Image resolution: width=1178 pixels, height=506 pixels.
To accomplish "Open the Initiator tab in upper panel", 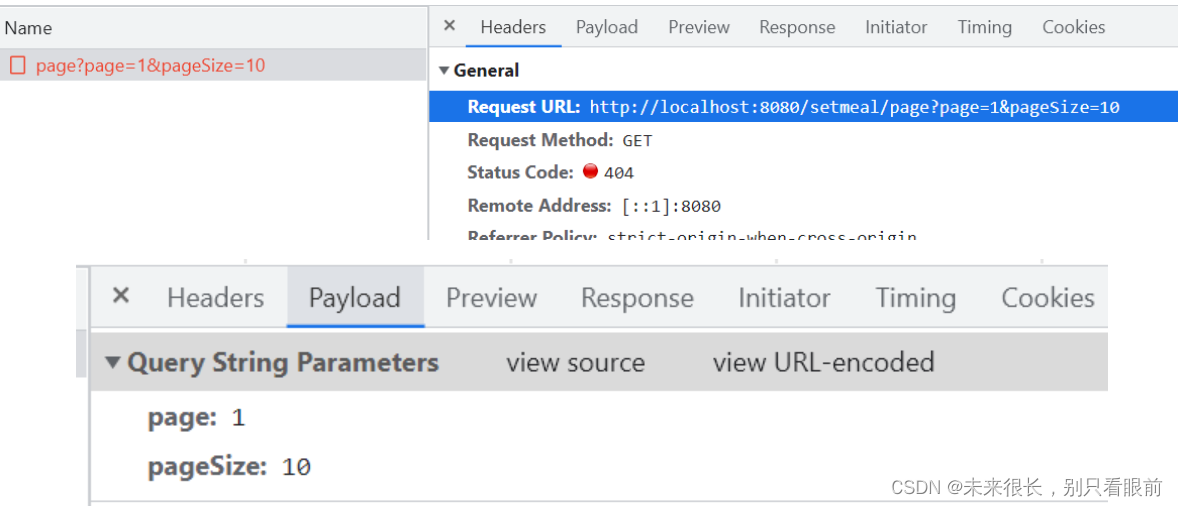I will pos(896,27).
